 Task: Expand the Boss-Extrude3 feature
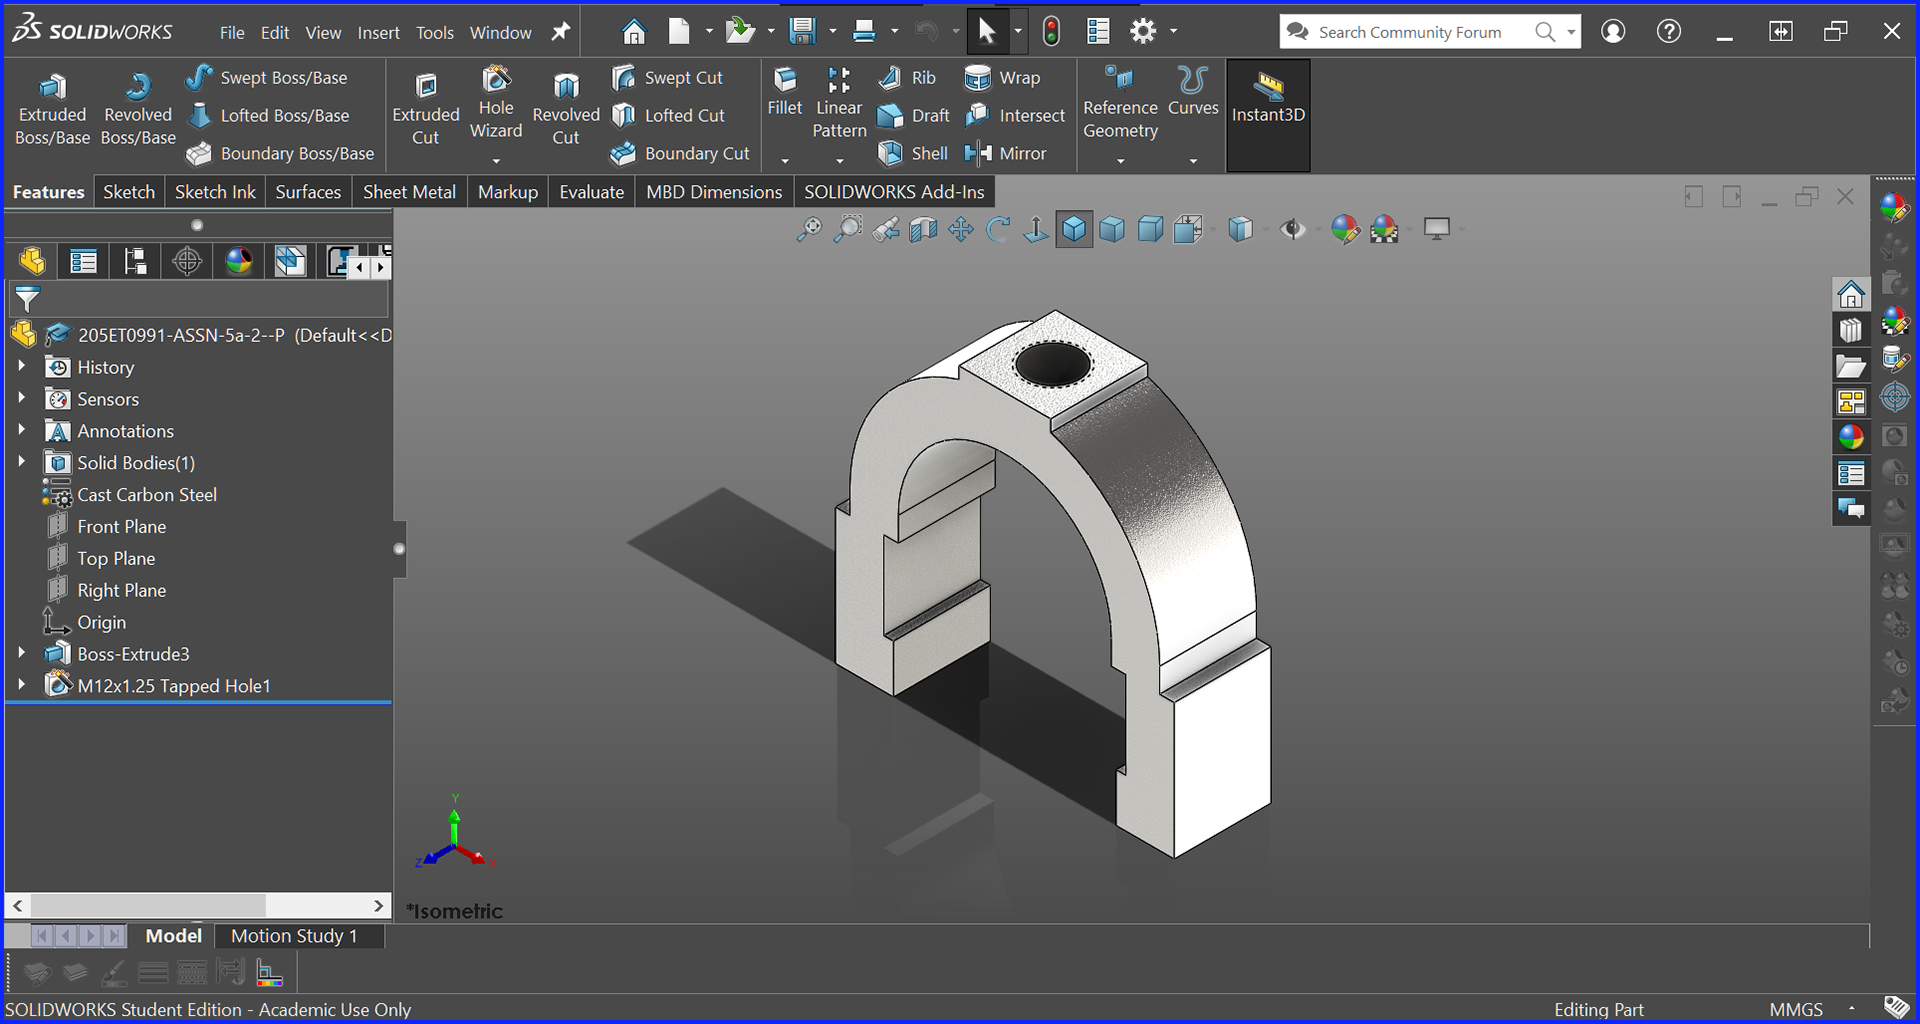point(22,654)
